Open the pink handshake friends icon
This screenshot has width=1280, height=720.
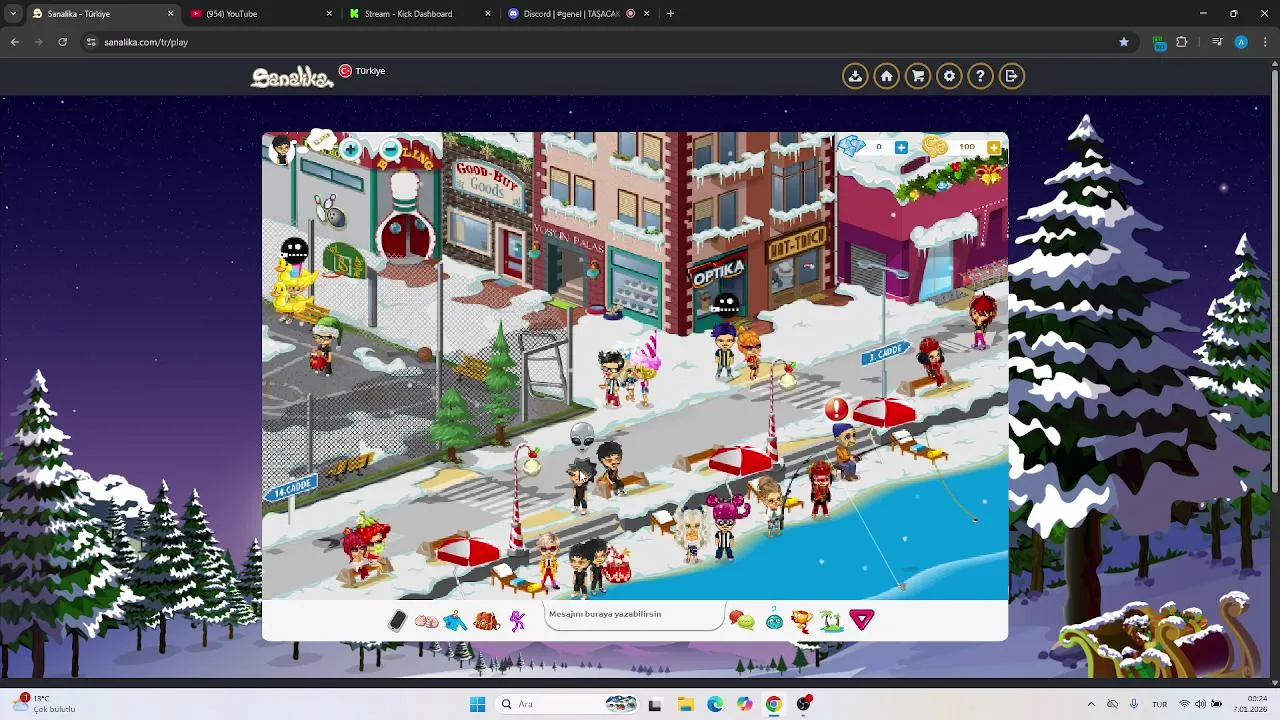[426, 621]
